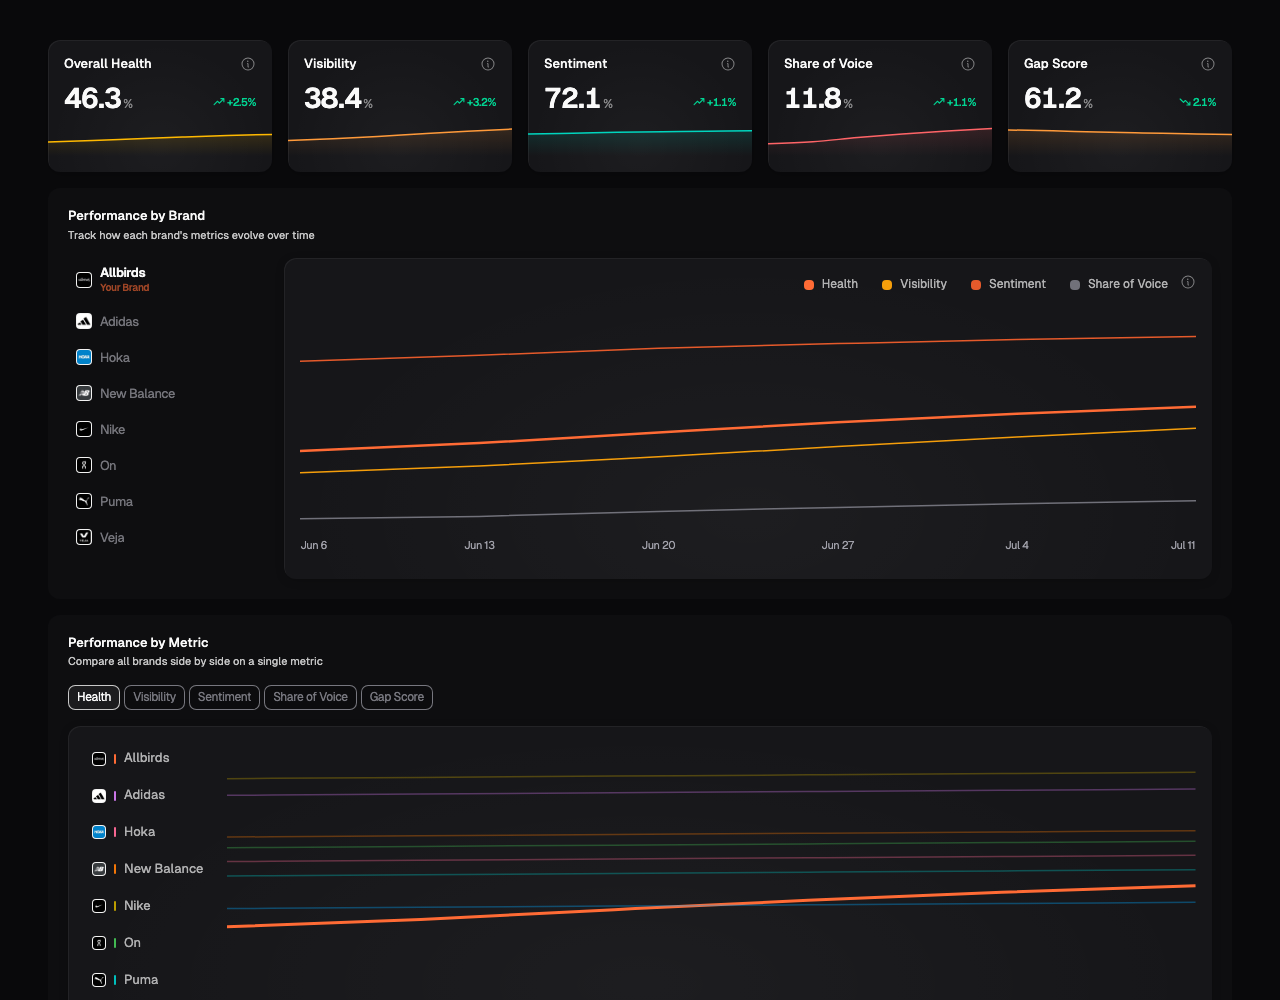Screen dimensions: 1280x1000
Task: Click New Balance logo in metric legend
Action: coord(99,869)
